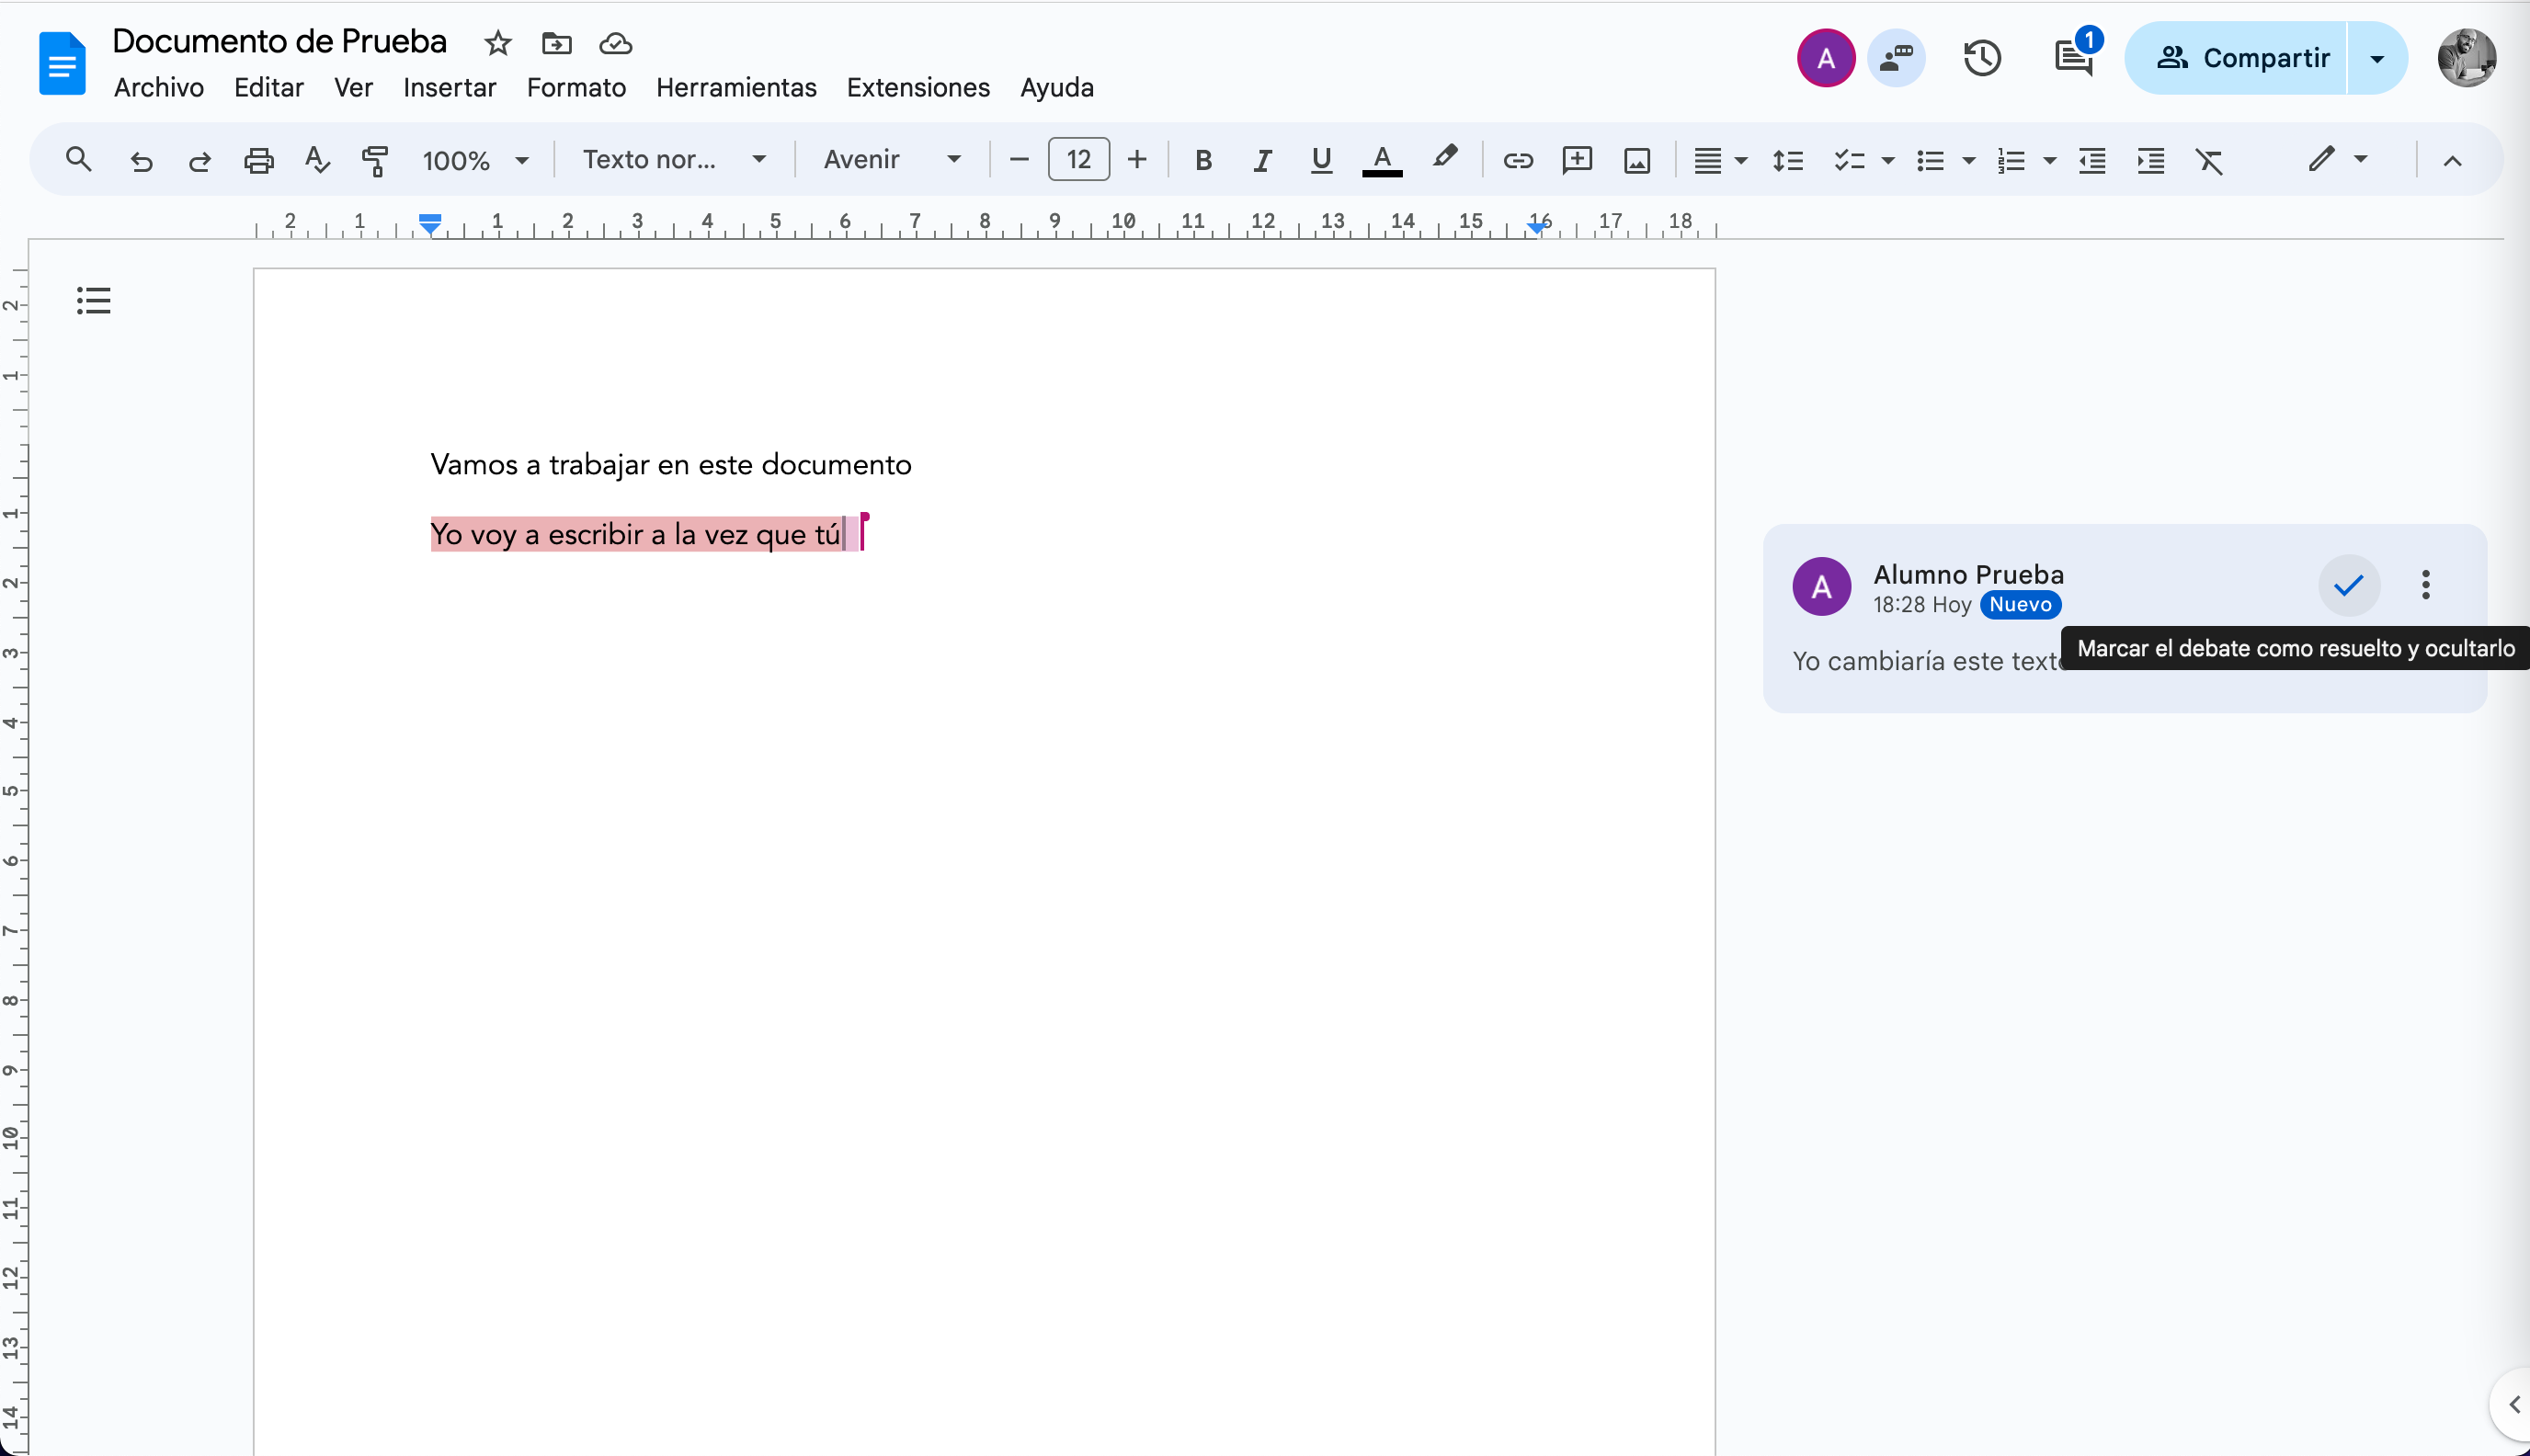The width and height of the screenshot is (2530, 1456).
Task: Open the Avenir font dropdown
Action: pyautogui.click(x=891, y=160)
